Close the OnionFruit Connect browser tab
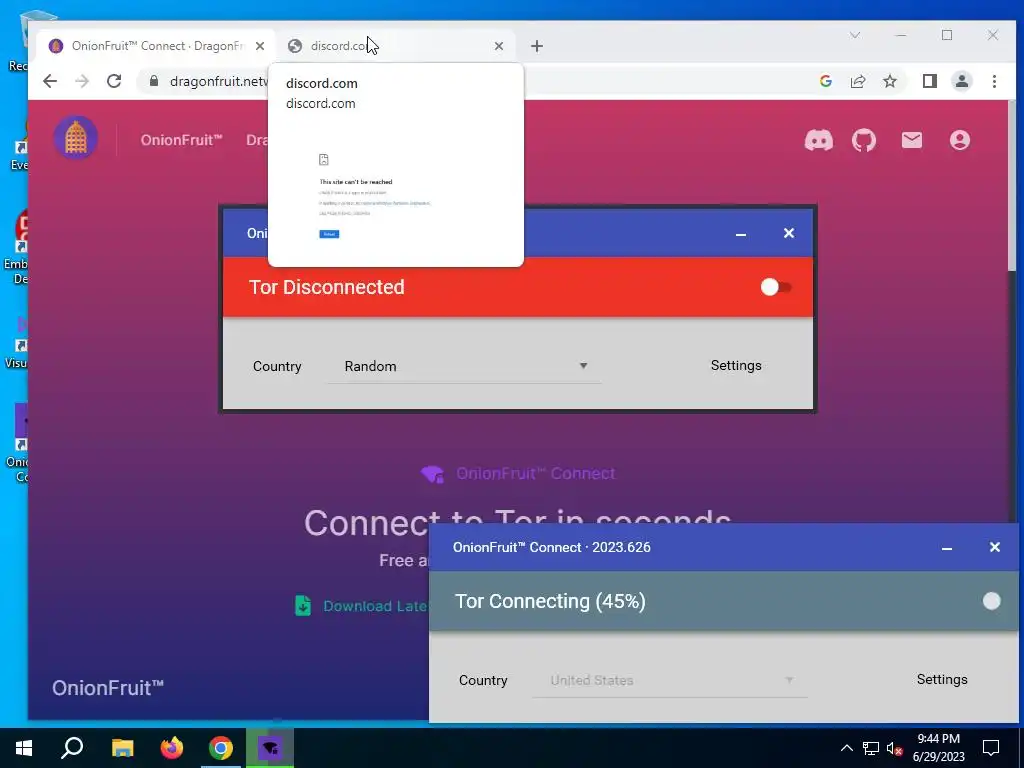Image resolution: width=1024 pixels, height=768 pixels. pos(260,46)
